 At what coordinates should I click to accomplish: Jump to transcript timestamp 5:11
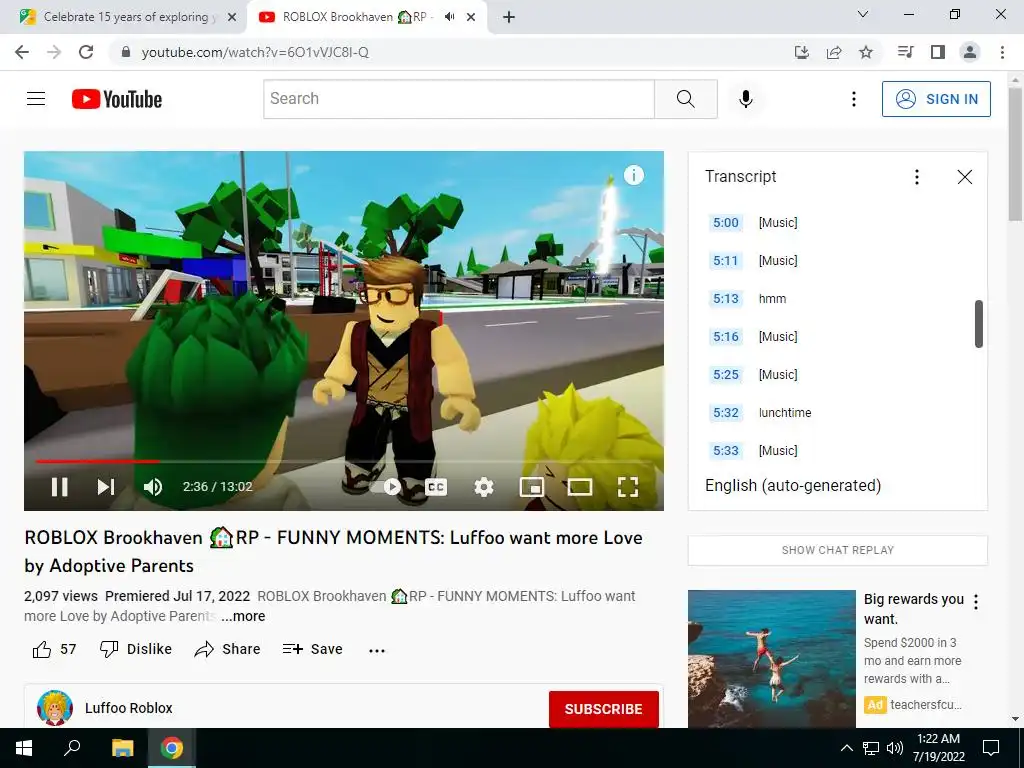click(x=726, y=261)
